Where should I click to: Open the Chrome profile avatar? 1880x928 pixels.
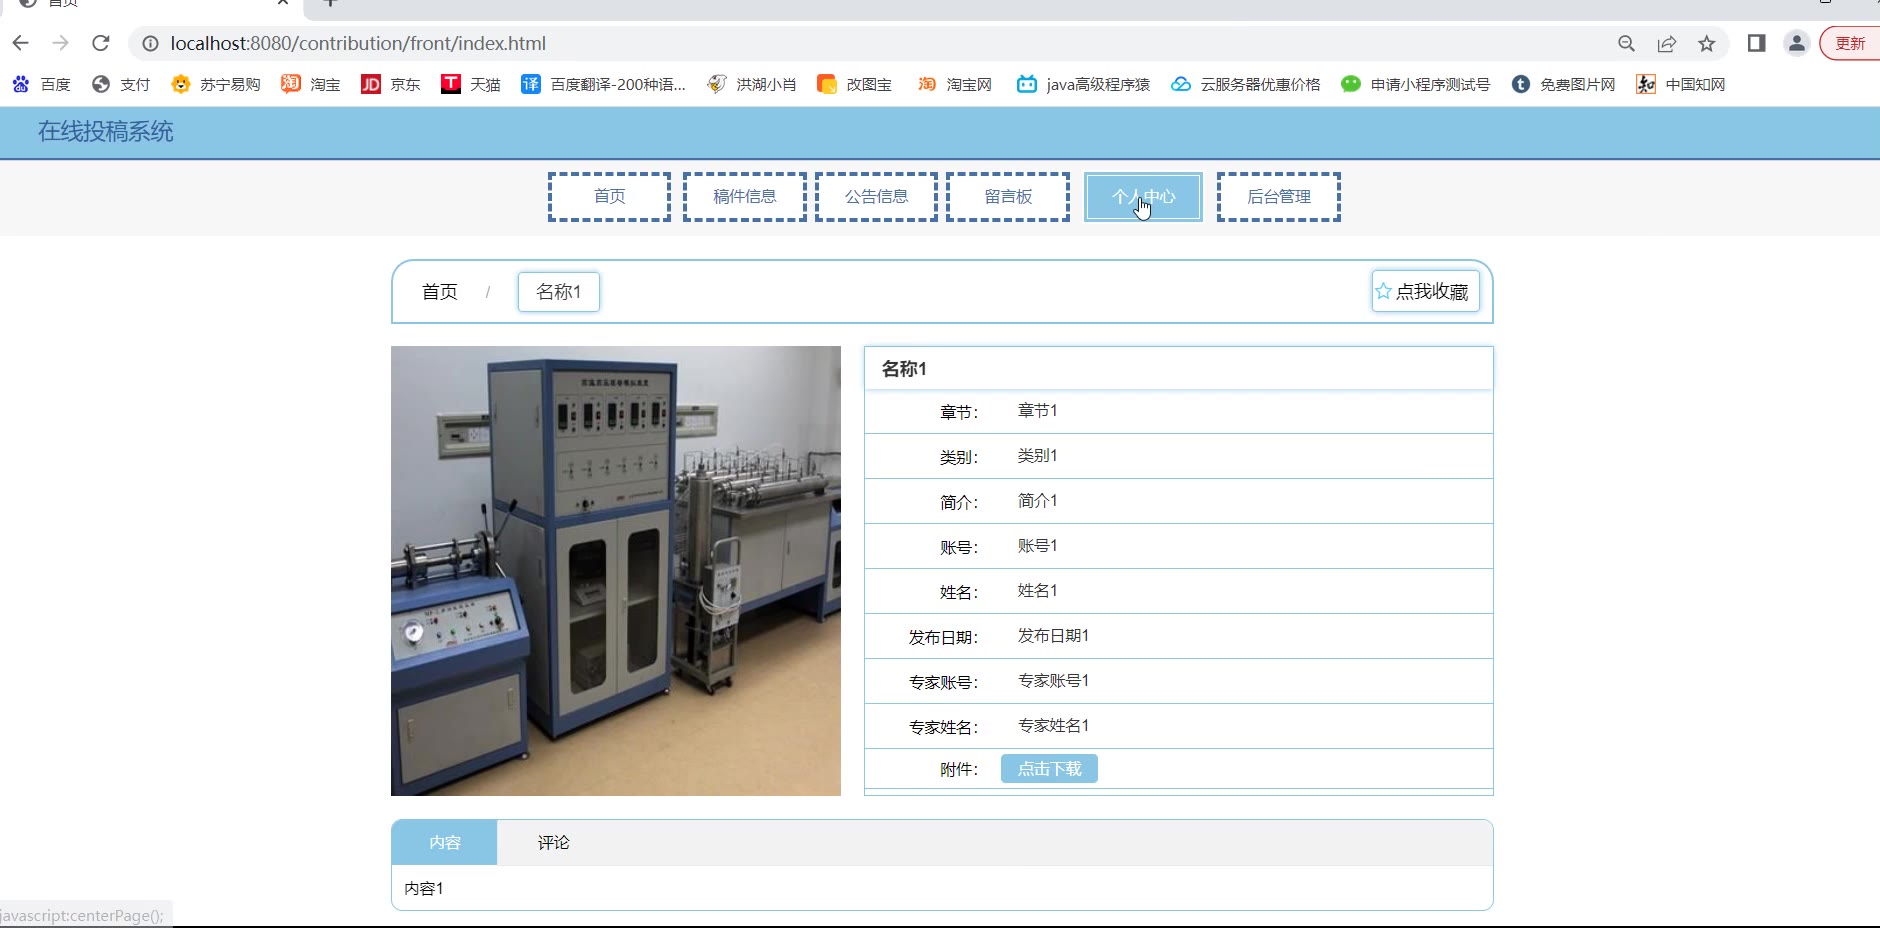(x=1797, y=43)
